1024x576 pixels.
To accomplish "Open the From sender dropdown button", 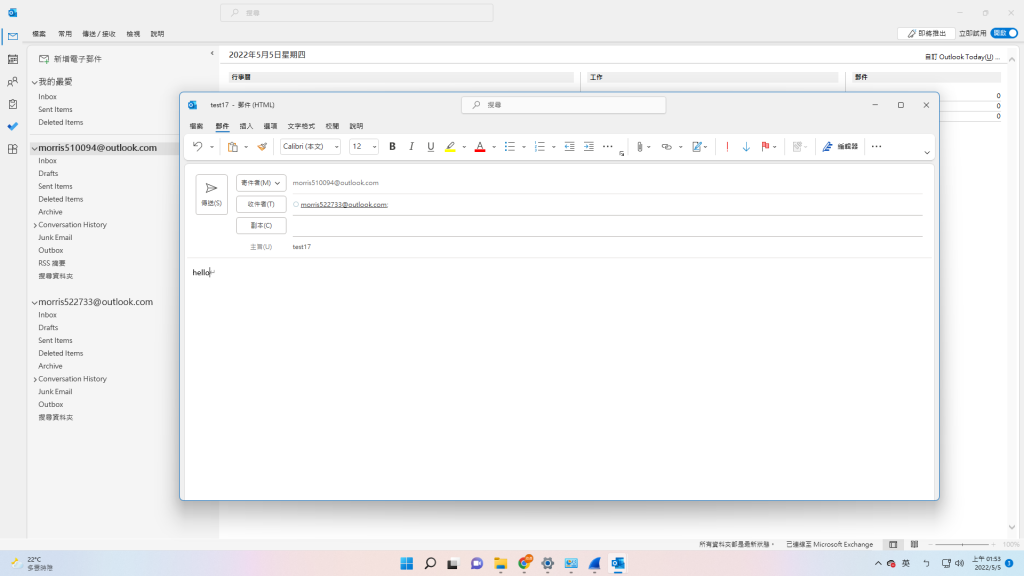I will [261, 183].
